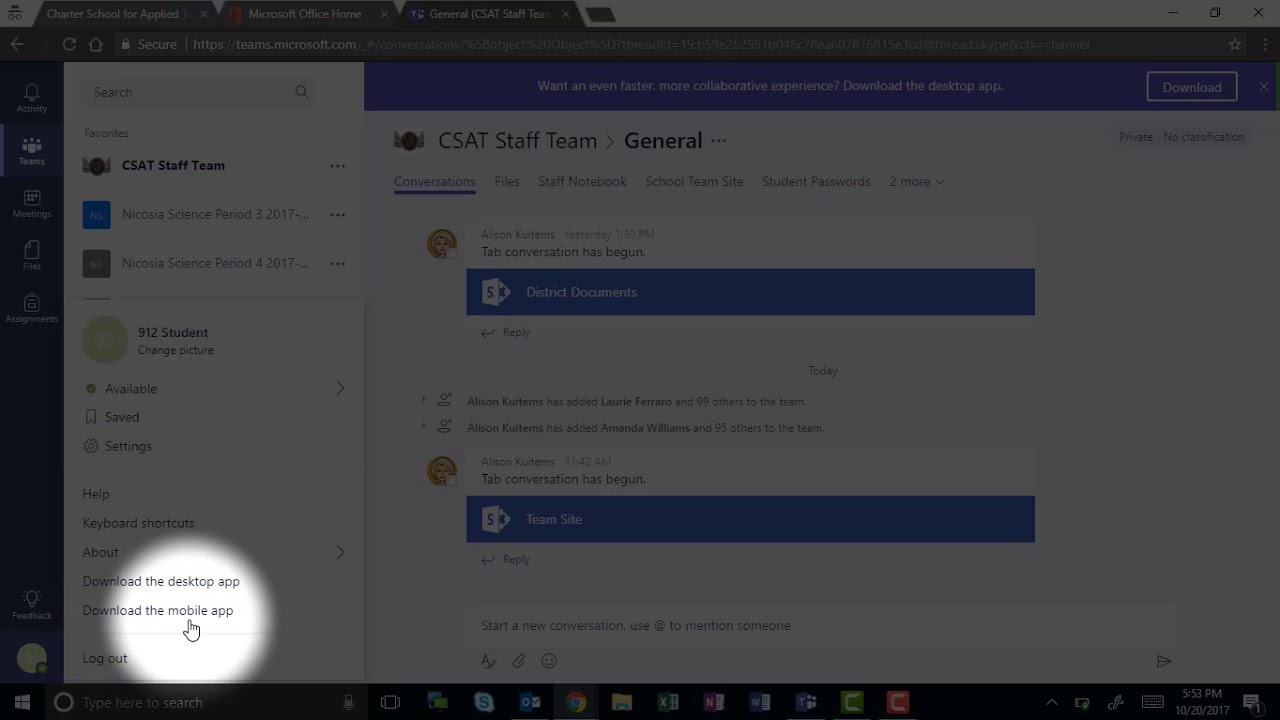Reply to District Documents conversation
The image size is (1280, 720).
tap(506, 333)
